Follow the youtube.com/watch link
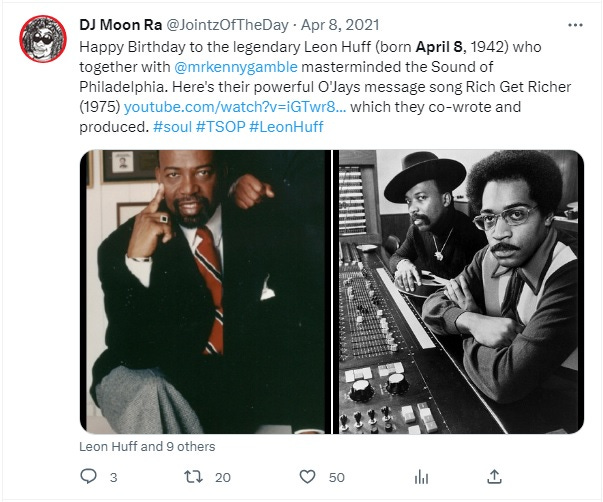Screen dimensions: 603x502 click(x=235, y=107)
